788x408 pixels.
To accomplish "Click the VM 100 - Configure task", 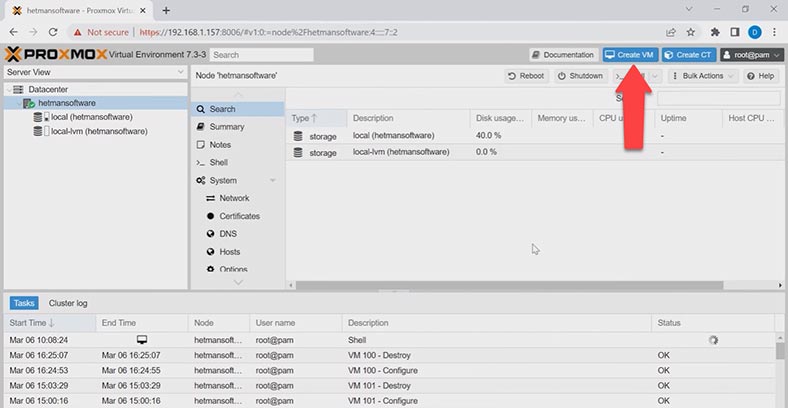I will coord(389,371).
